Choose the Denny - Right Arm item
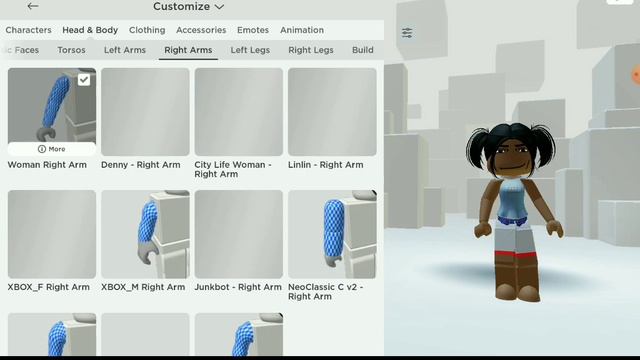 (x=145, y=112)
